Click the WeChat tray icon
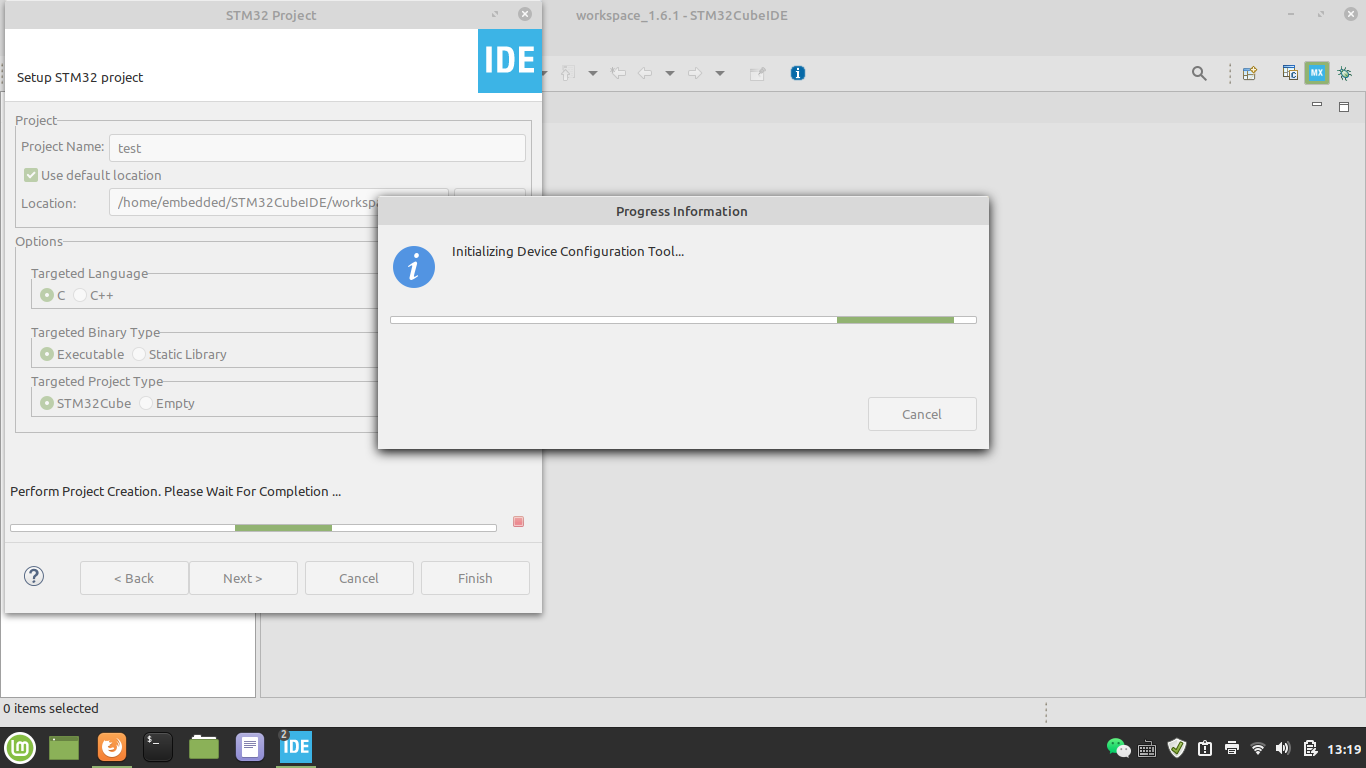The height and width of the screenshot is (768, 1366). (1118, 748)
